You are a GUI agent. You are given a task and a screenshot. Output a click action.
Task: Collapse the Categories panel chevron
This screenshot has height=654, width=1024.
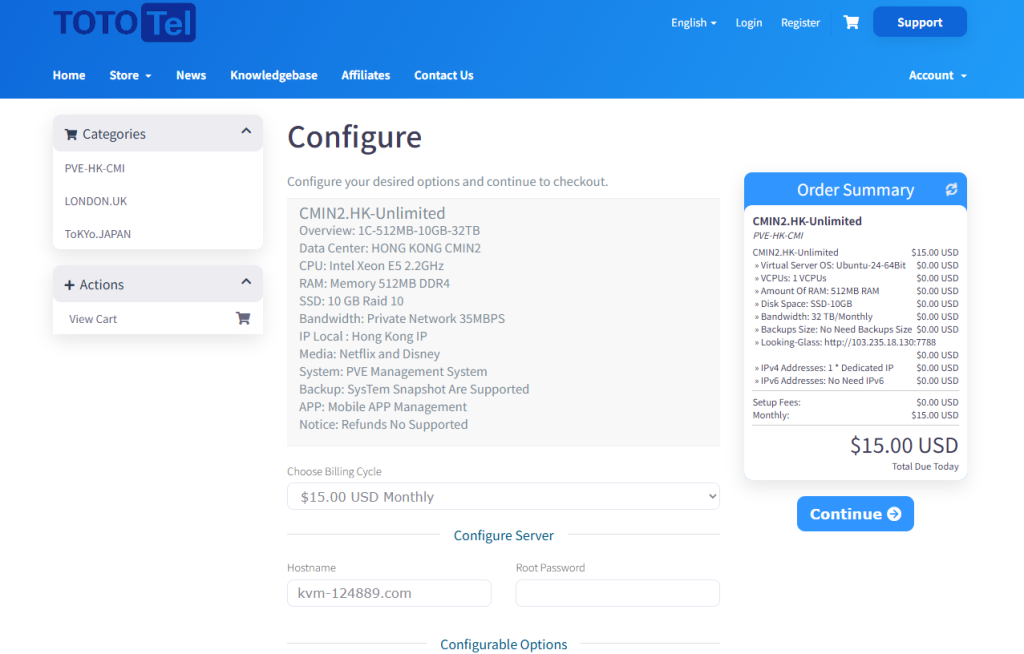coord(246,132)
